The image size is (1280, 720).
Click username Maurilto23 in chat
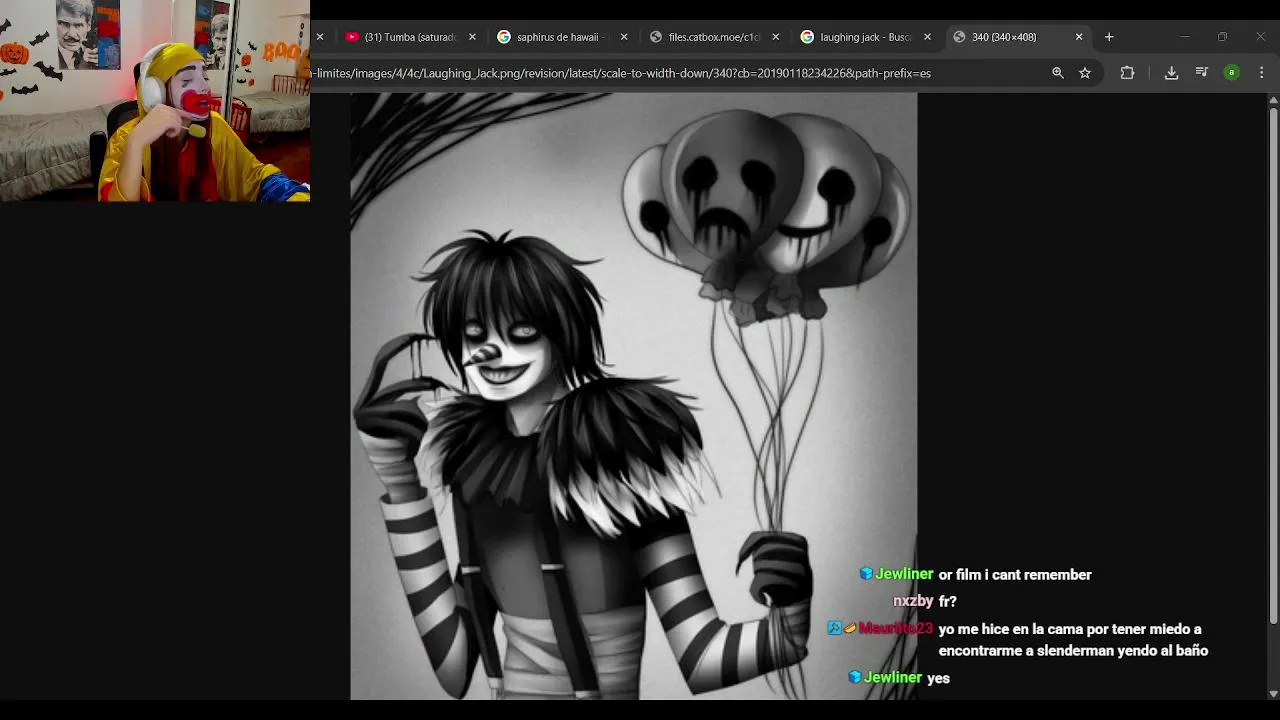895,628
